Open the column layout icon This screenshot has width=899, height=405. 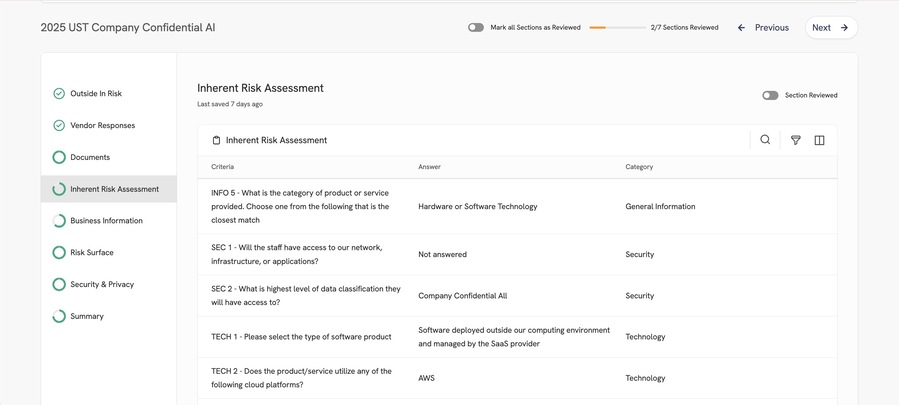[819, 140]
